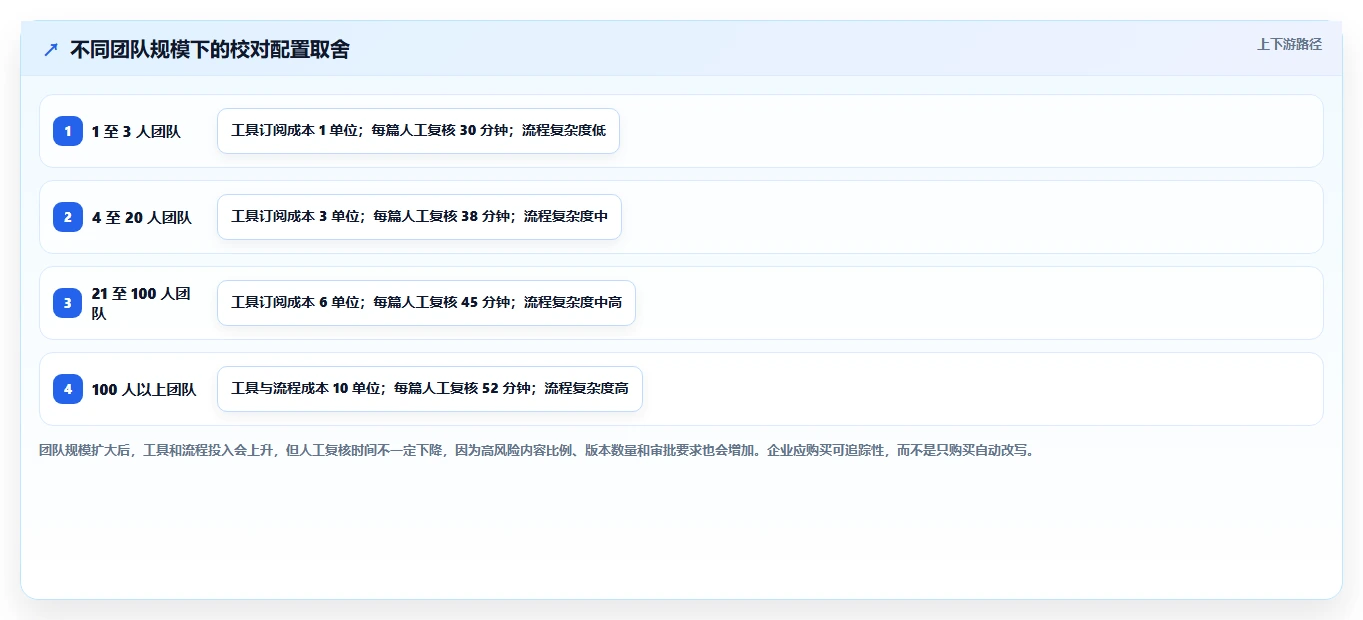This screenshot has width=1363, height=620.
Task: Click the 21 至 100 人团队 label
Action: point(141,303)
